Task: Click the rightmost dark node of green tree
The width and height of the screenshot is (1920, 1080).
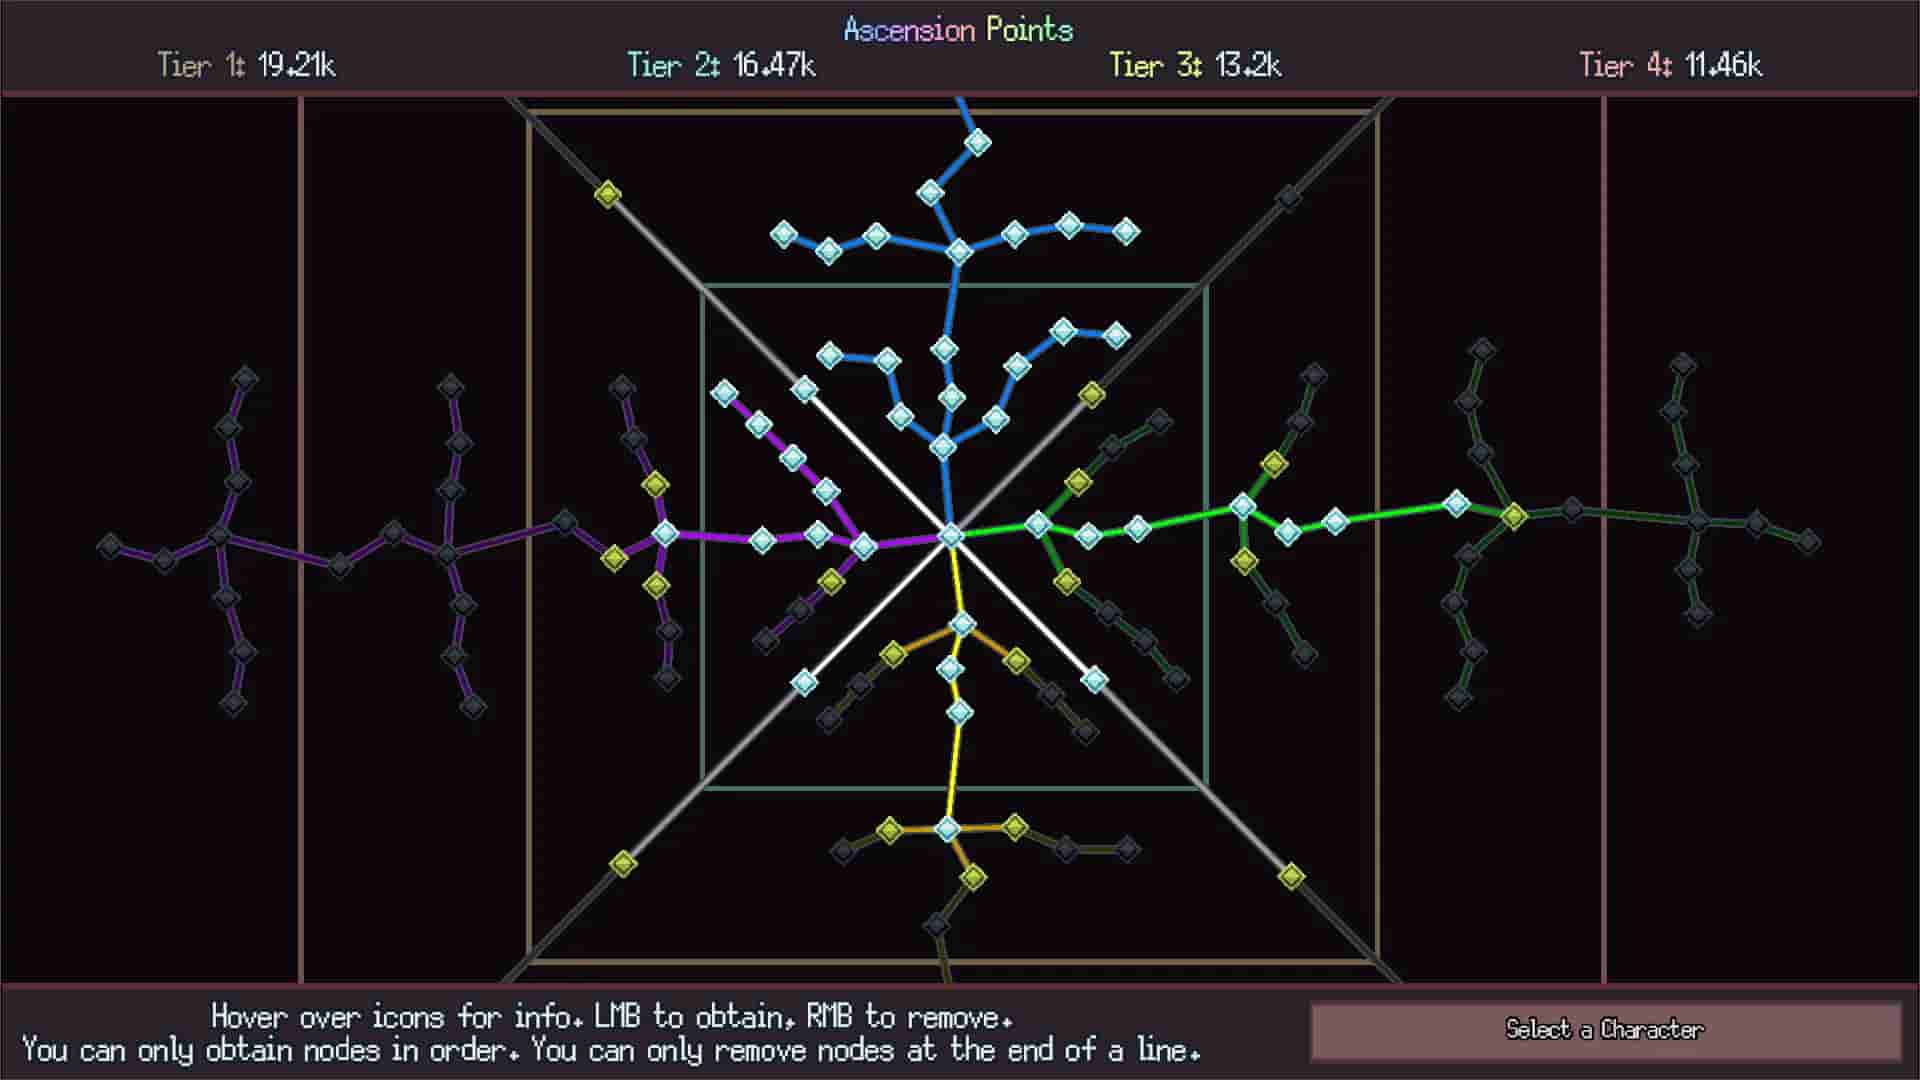Action: point(1808,541)
